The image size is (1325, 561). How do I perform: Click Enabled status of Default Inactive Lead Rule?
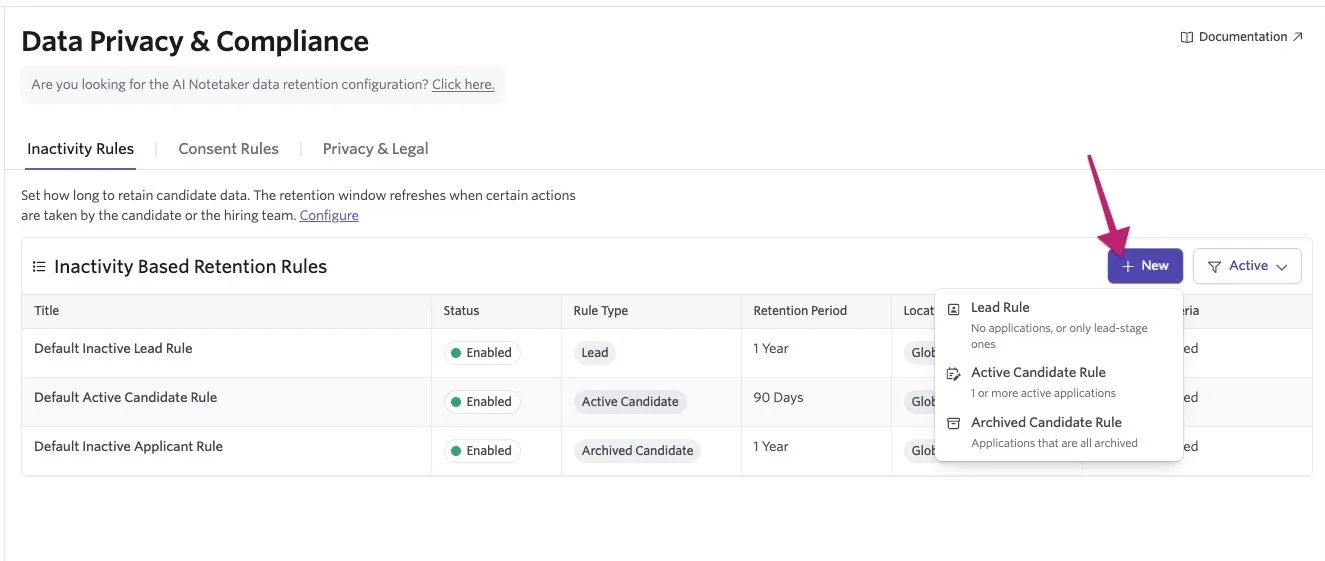coord(482,353)
